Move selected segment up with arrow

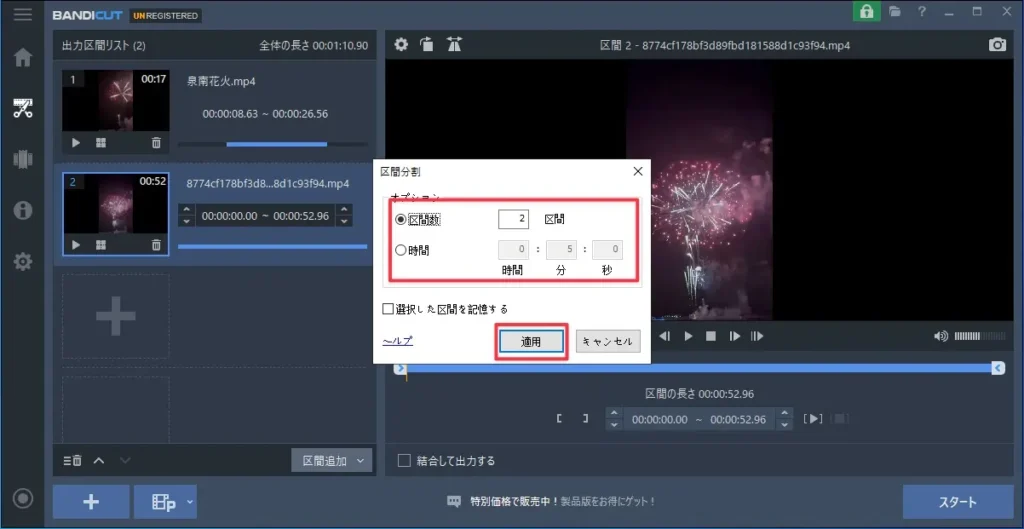tap(99, 460)
